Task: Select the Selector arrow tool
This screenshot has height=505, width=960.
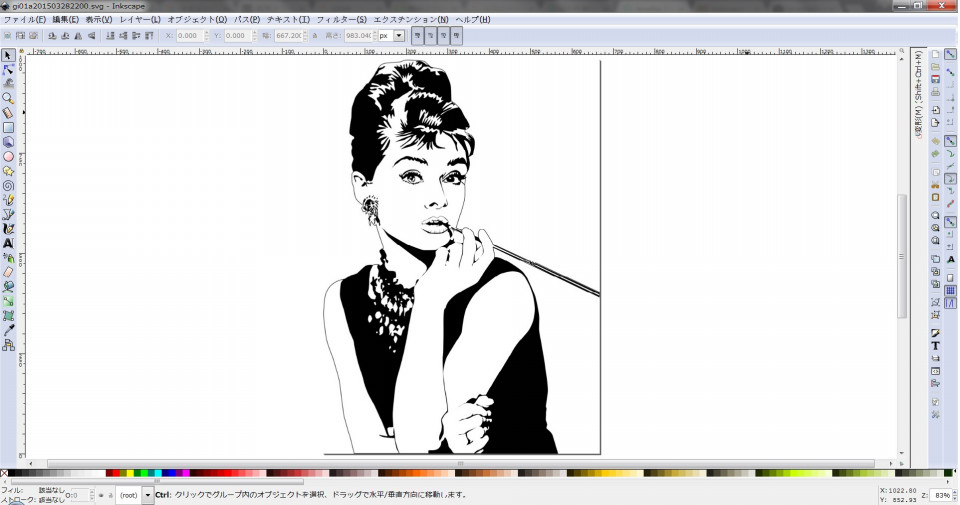Action: (x=8, y=55)
